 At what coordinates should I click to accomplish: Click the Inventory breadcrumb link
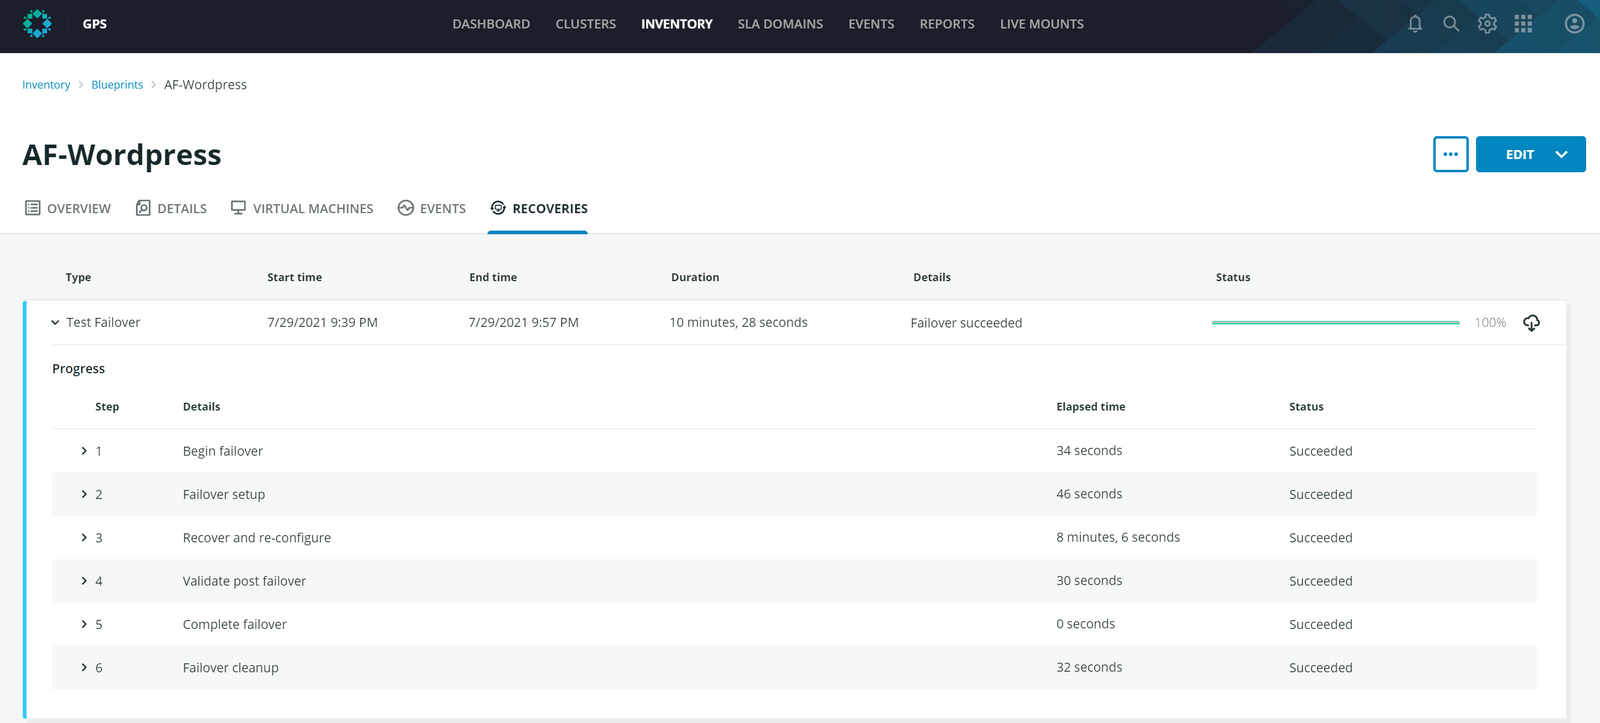pyautogui.click(x=46, y=85)
